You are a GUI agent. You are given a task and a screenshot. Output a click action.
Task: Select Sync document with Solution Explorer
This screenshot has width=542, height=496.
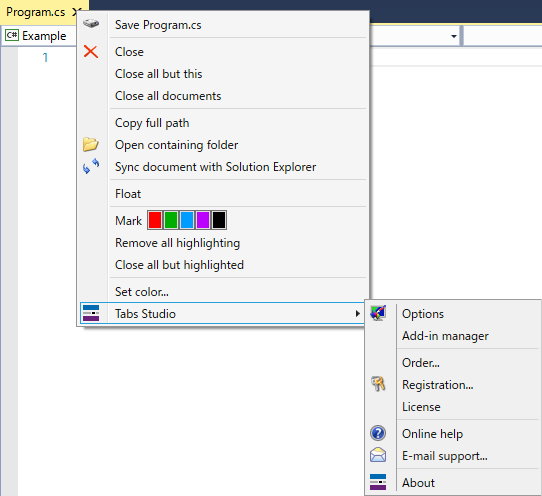223,167
